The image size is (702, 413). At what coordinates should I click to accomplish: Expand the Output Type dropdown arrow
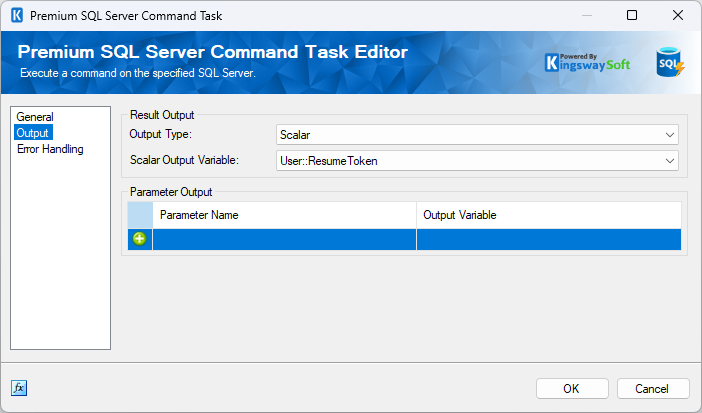669,135
